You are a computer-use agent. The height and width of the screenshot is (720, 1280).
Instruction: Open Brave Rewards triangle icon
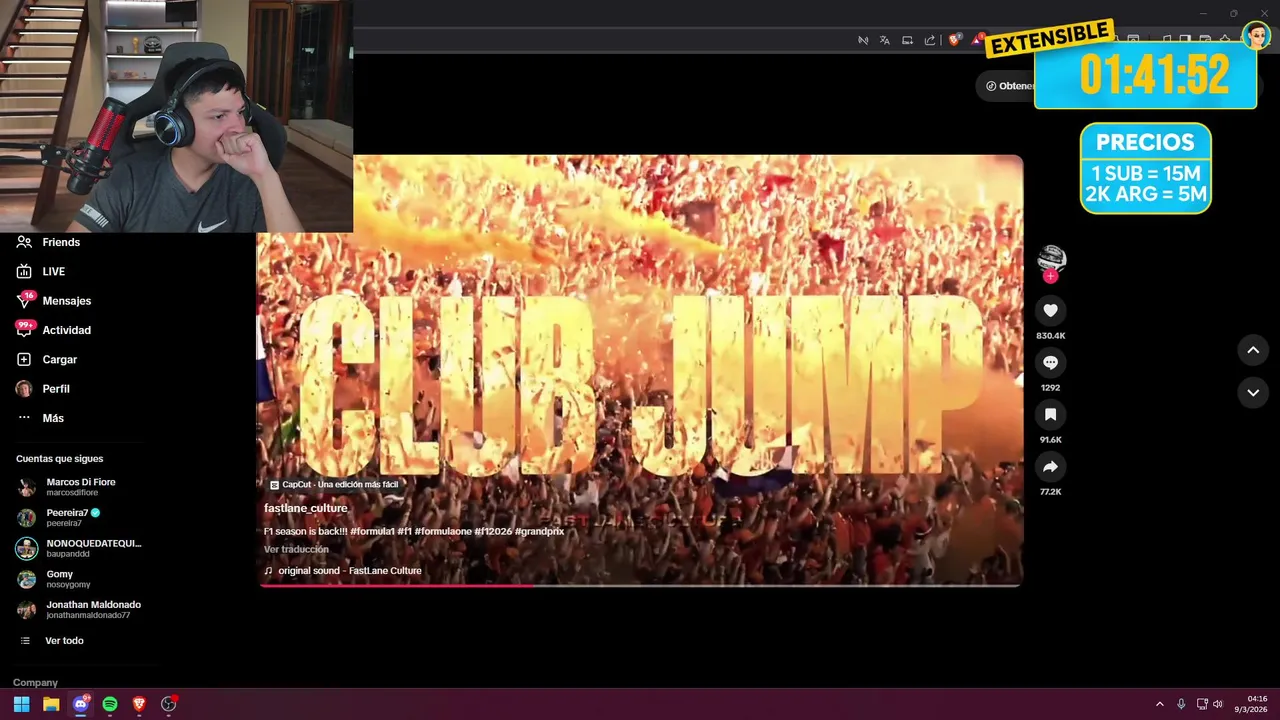979,39
